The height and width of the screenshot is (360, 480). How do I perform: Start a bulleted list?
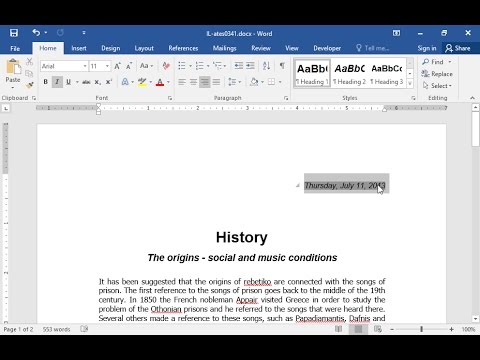(182, 66)
